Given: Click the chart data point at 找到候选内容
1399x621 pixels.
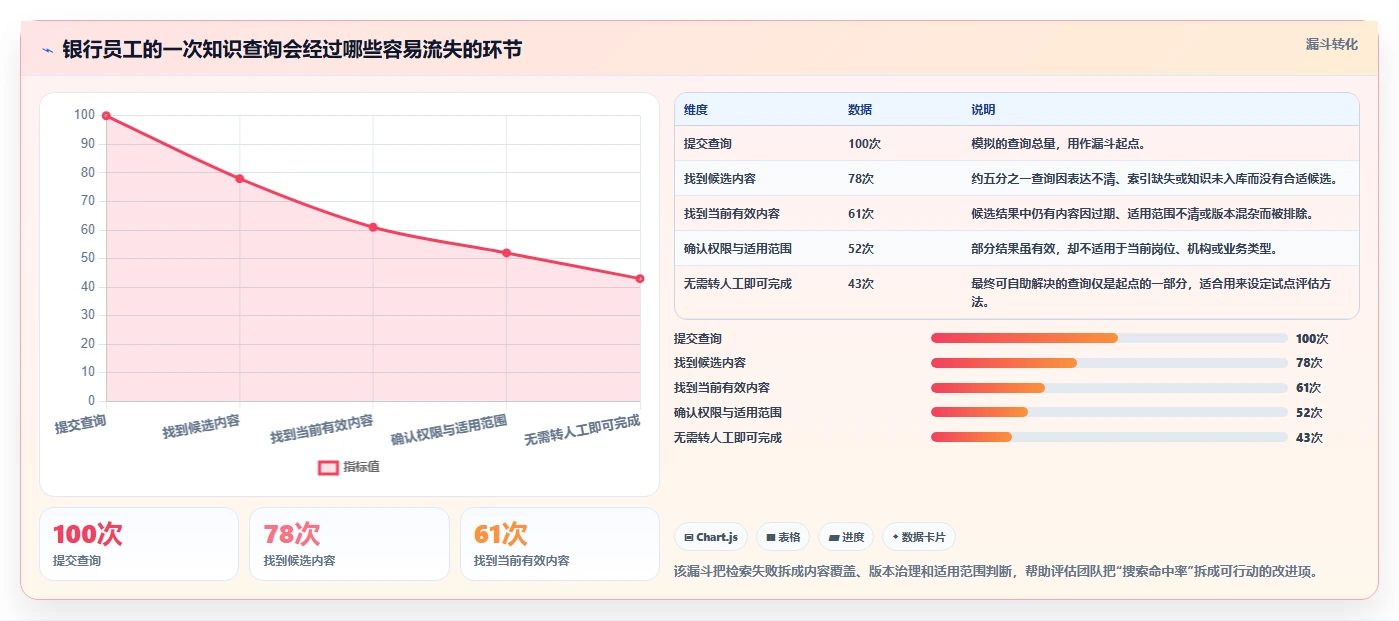Looking at the screenshot, I should [x=239, y=179].
